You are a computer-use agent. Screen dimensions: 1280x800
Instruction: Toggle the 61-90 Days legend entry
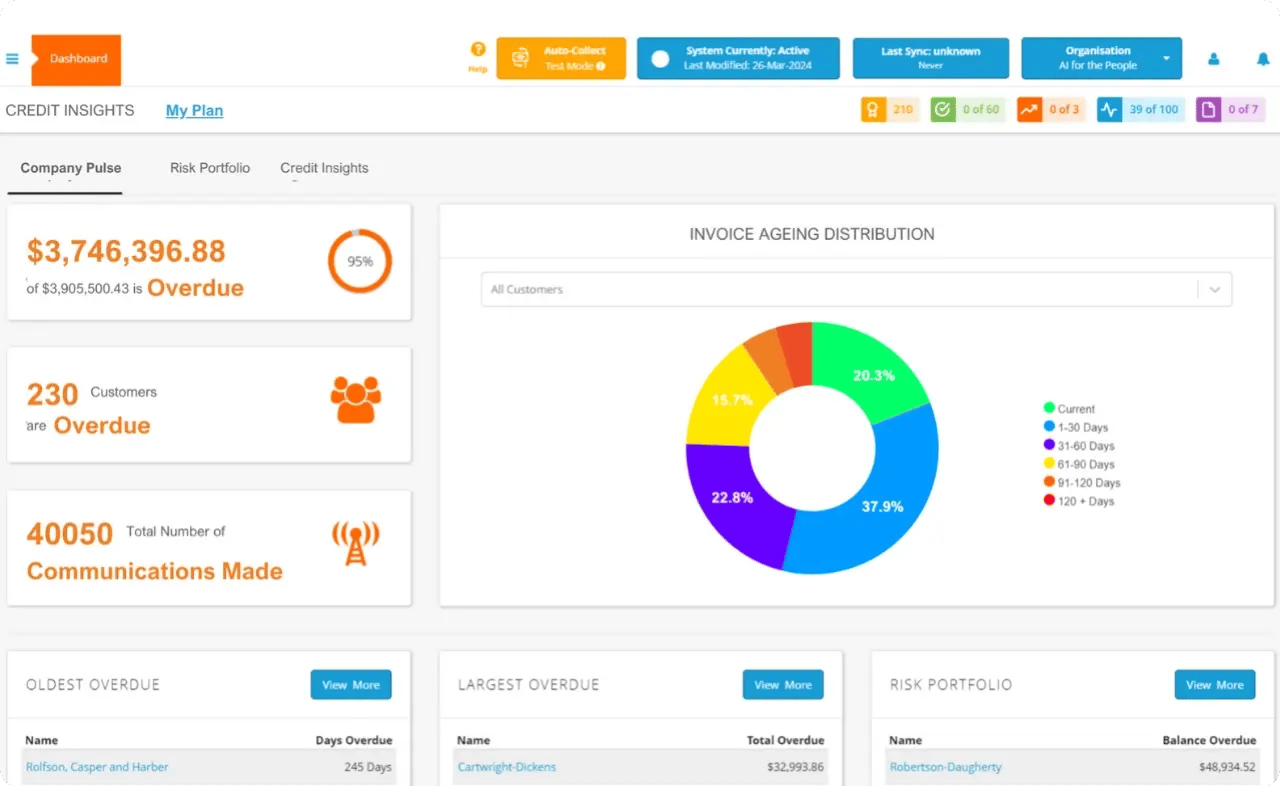[1079, 464]
